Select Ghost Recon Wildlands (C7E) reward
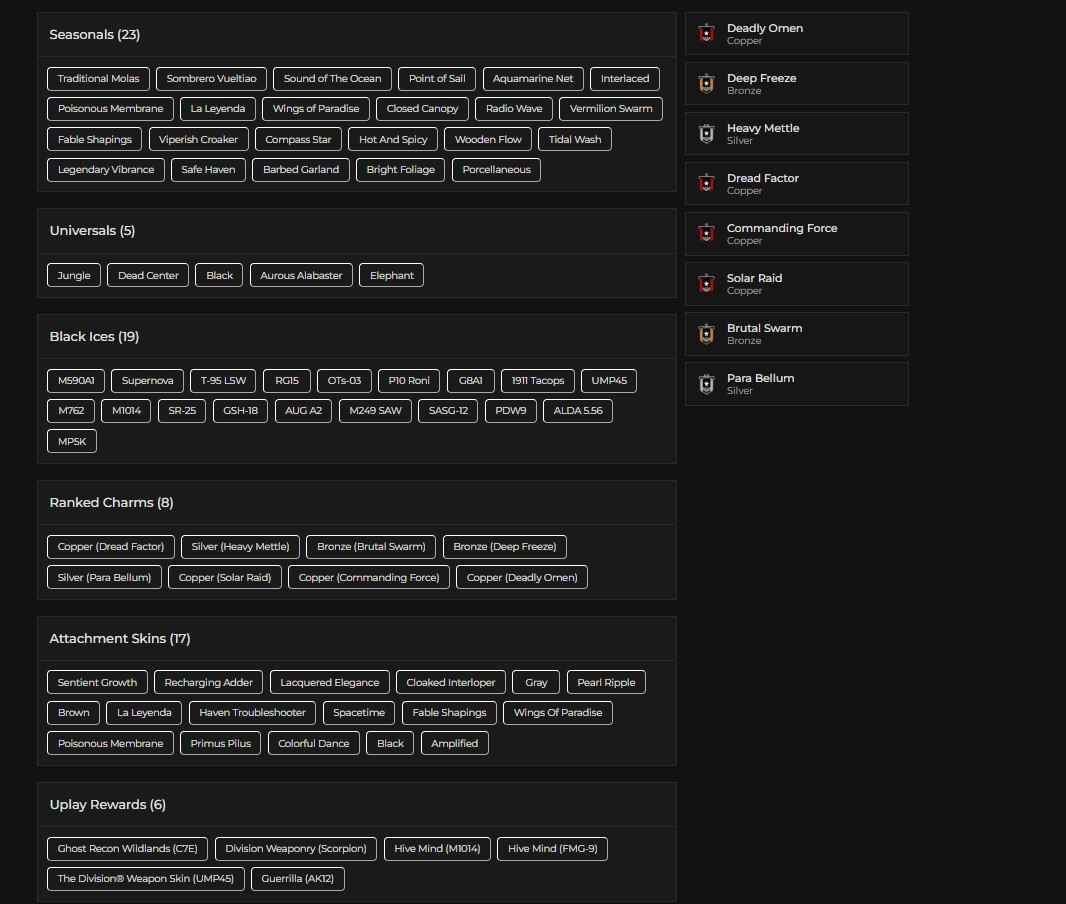The width and height of the screenshot is (1066, 904). (x=127, y=849)
